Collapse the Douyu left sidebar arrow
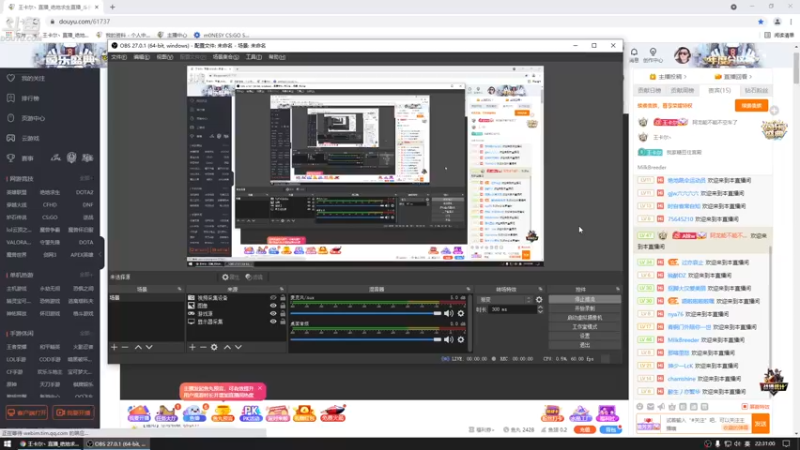Viewport: 800px width, 450px height. [x=101, y=254]
